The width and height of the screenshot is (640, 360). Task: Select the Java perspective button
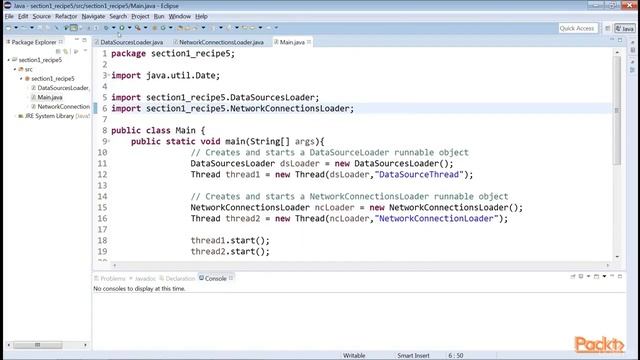point(625,28)
